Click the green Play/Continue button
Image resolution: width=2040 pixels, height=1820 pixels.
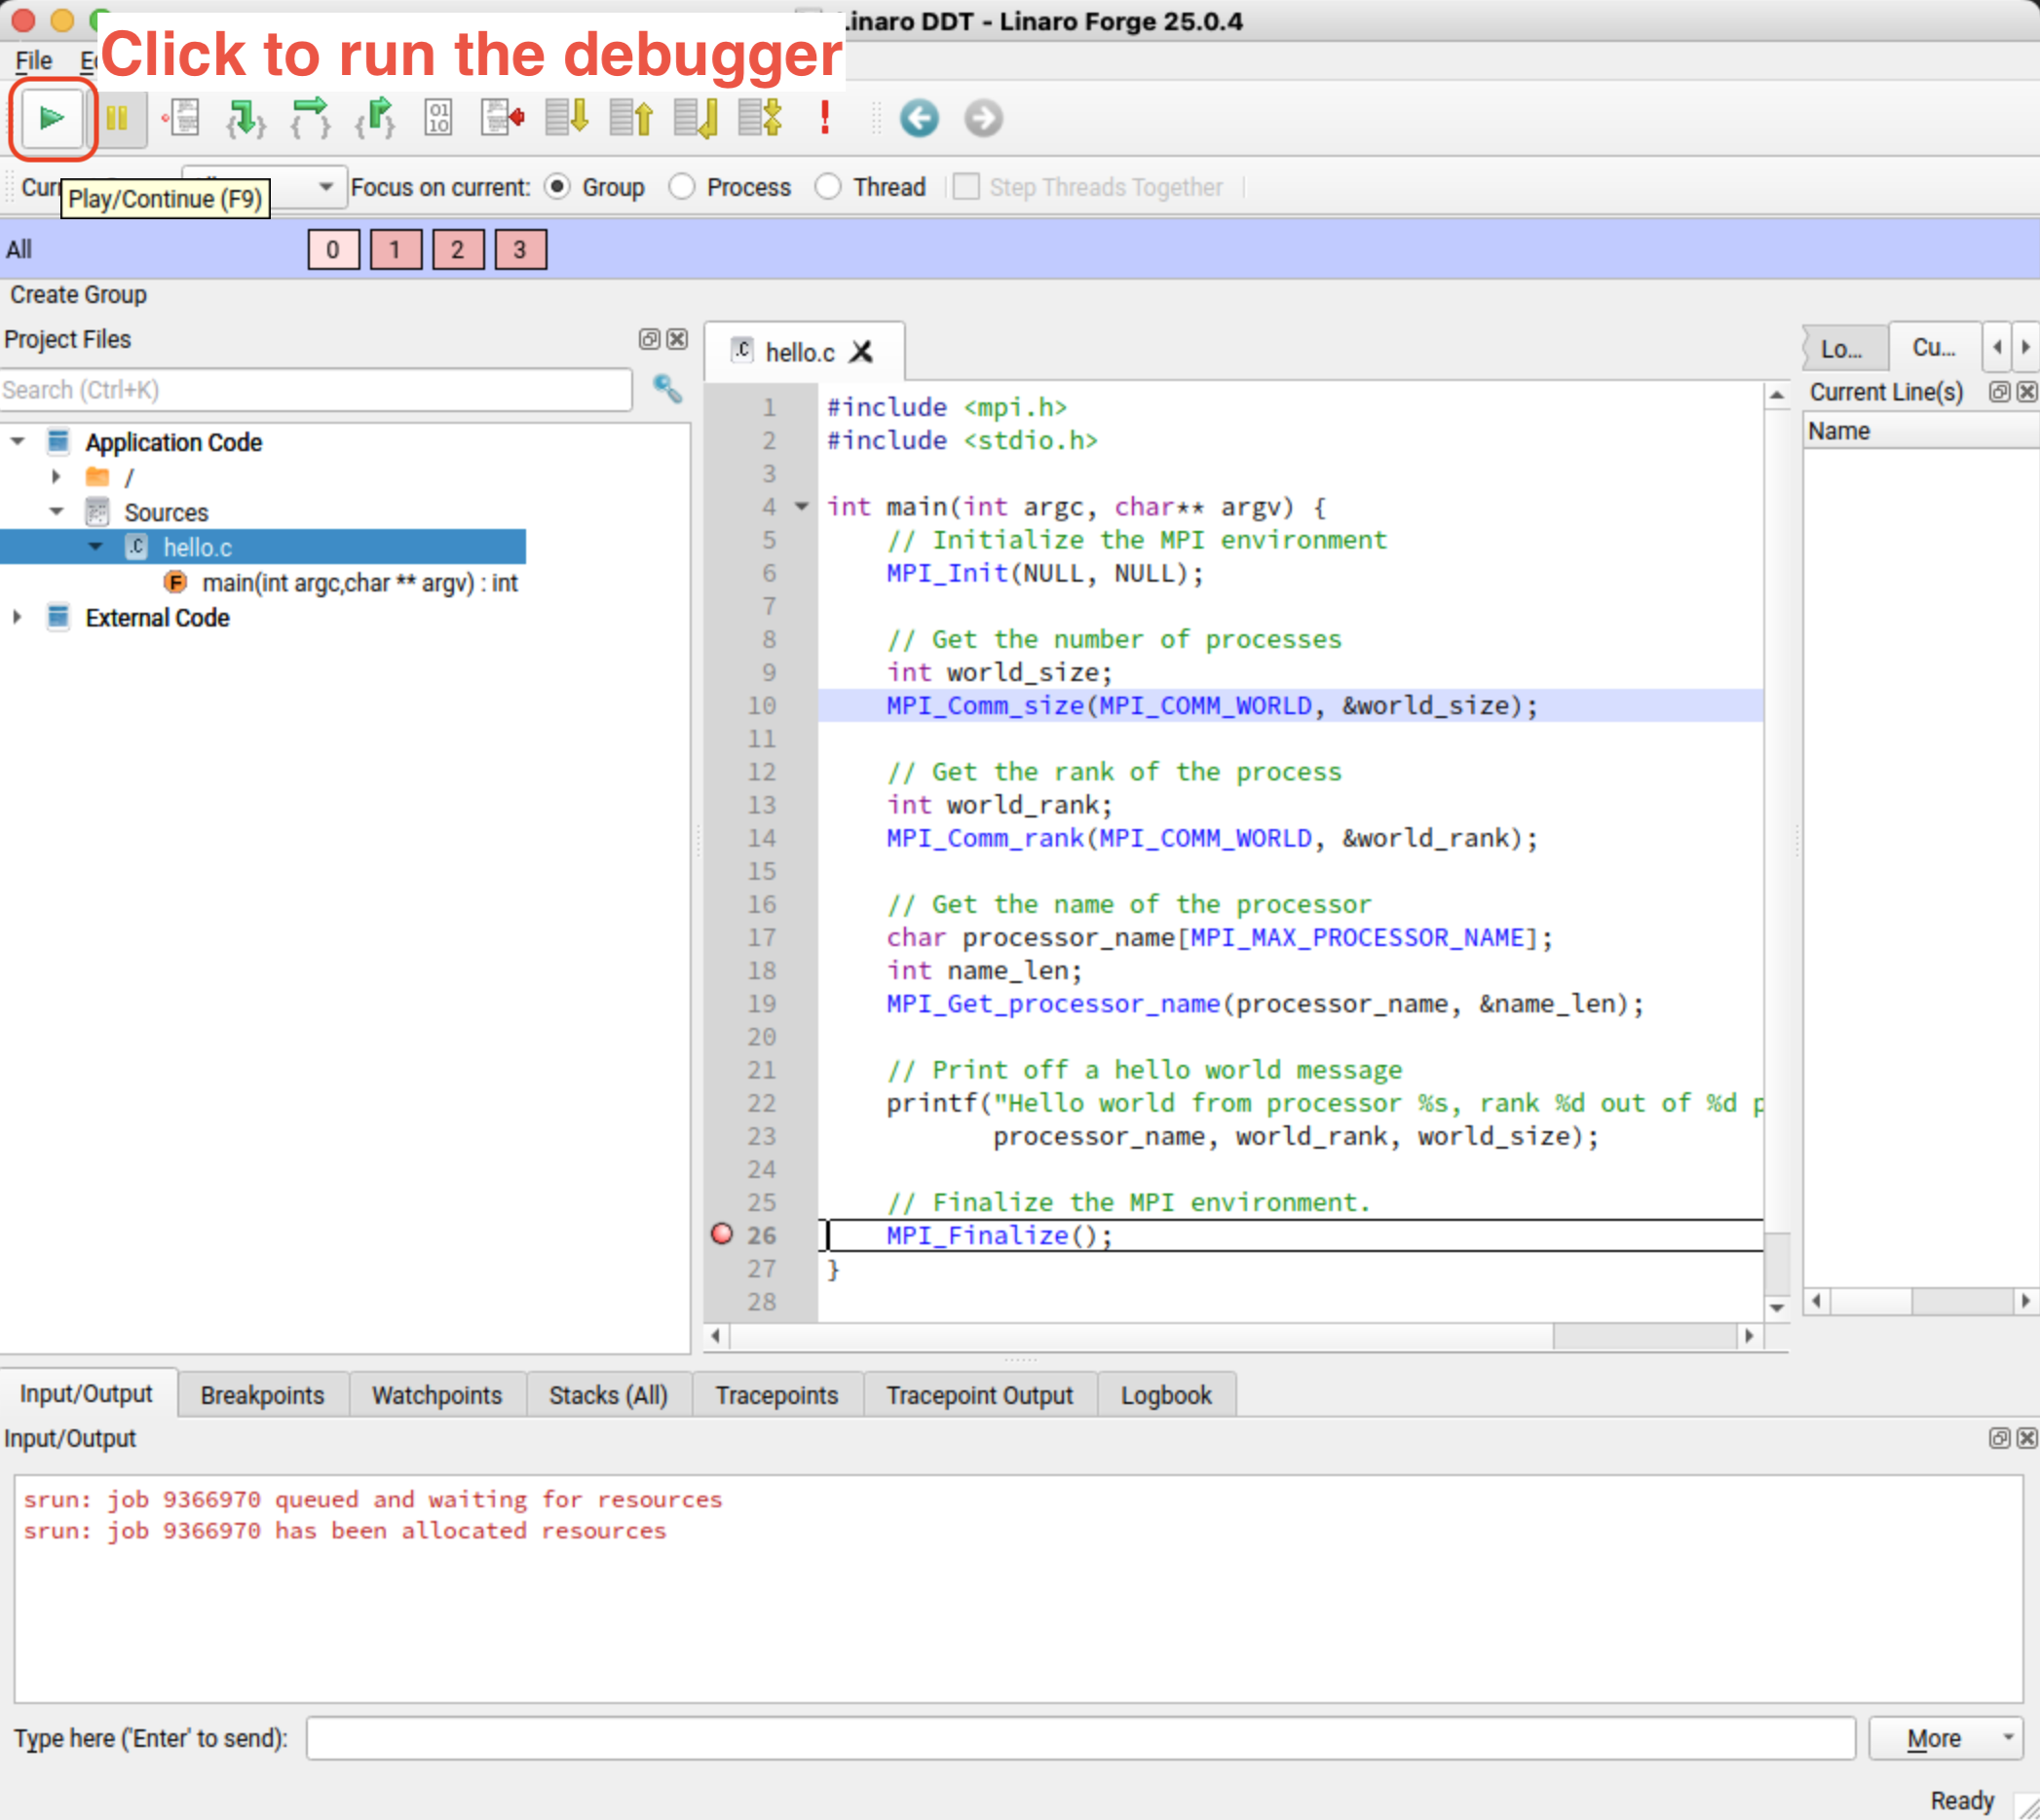click(x=51, y=118)
